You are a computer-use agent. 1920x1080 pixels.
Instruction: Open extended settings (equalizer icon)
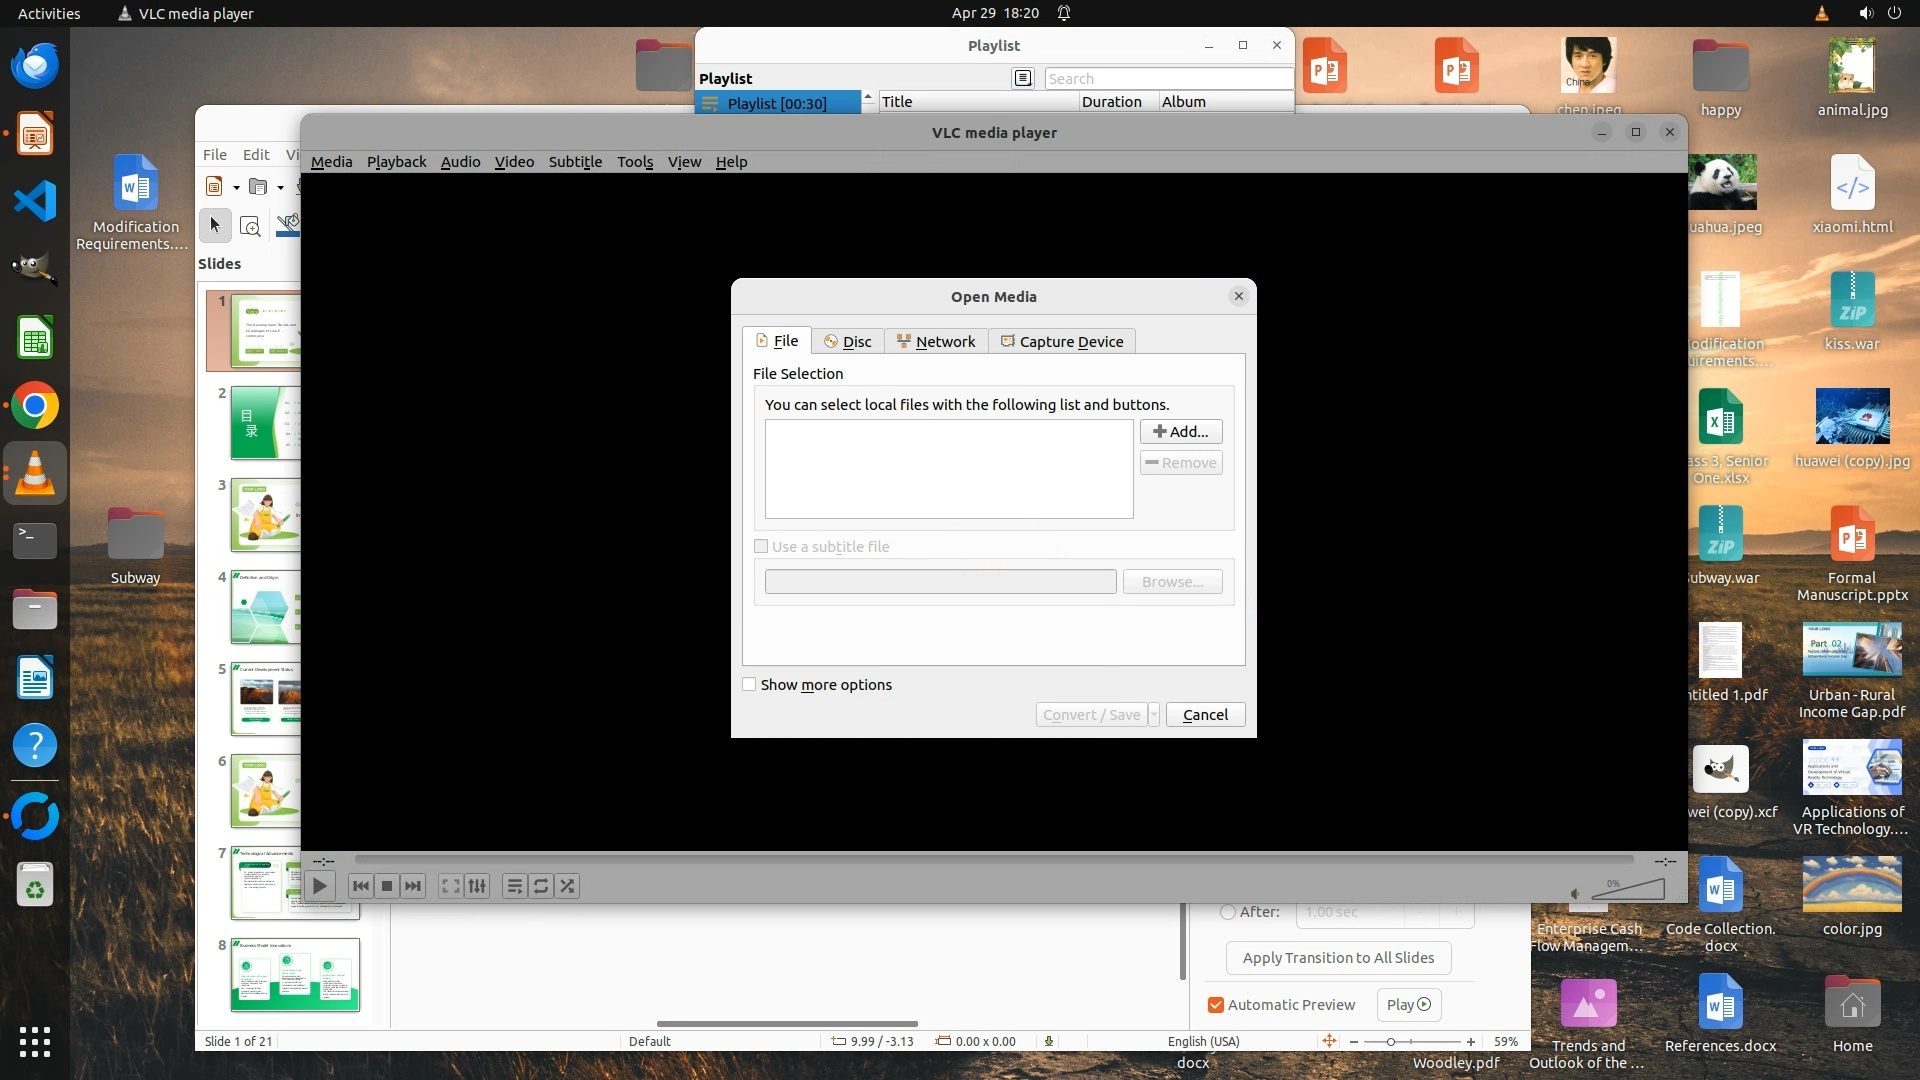click(x=478, y=886)
